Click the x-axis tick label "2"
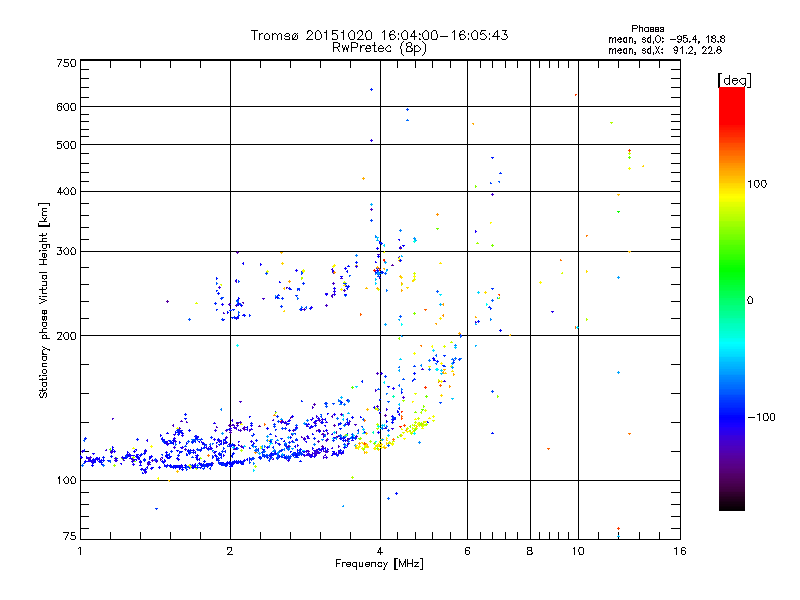The height and width of the screenshot is (600, 800). coord(230,551)
